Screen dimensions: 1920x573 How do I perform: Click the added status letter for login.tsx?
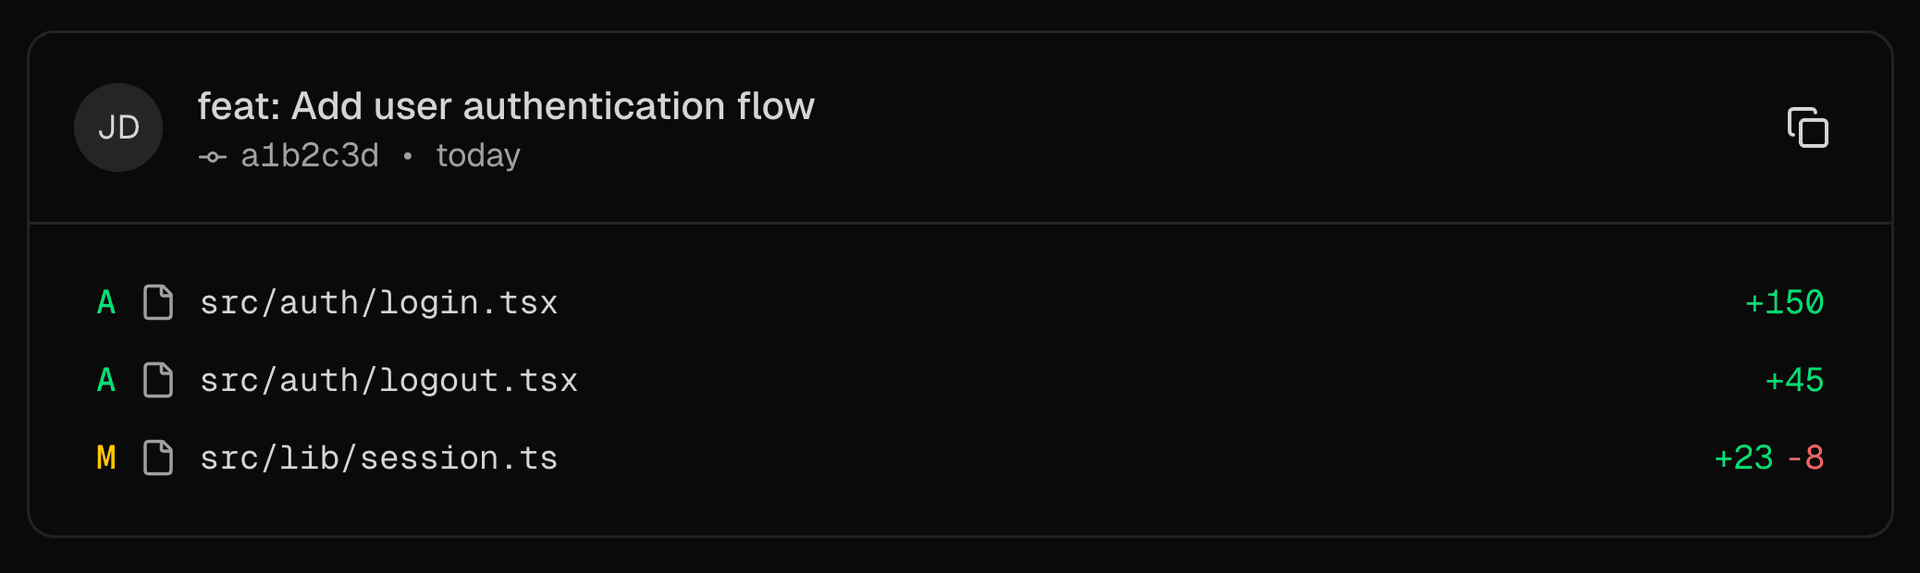[106, 302]
